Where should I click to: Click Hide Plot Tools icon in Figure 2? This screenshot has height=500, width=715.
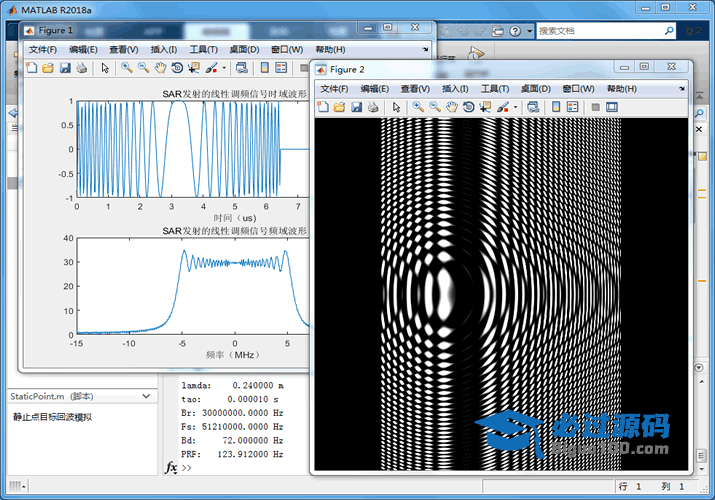[595, 107]
